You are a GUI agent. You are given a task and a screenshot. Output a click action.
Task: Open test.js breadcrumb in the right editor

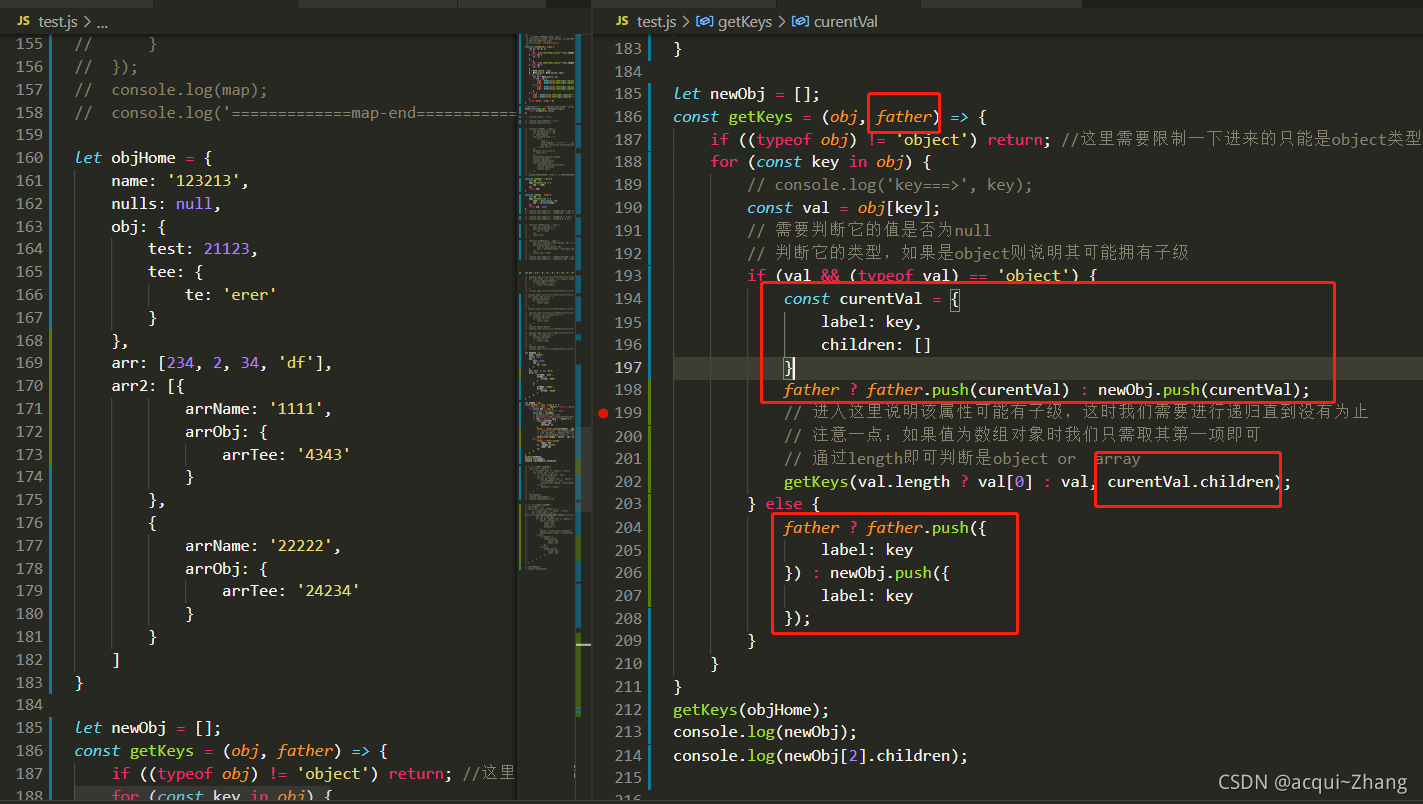point(656,21)
